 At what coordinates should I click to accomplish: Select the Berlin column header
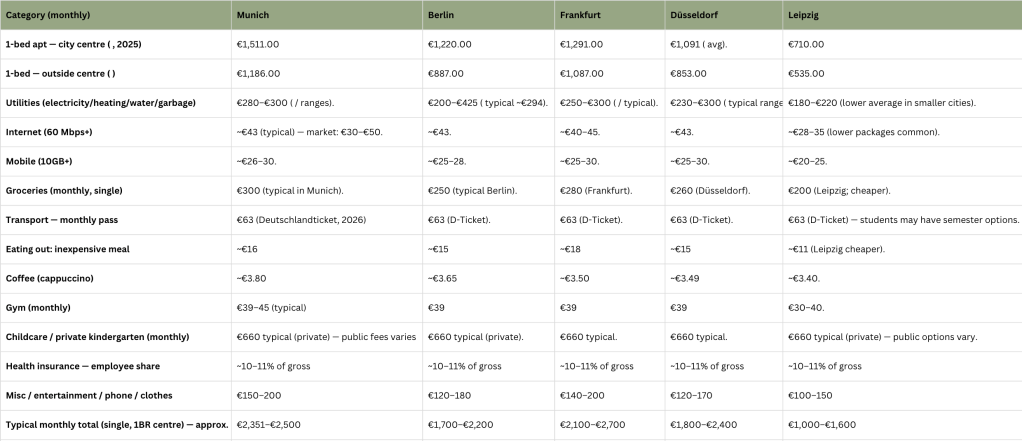(441, 16)
